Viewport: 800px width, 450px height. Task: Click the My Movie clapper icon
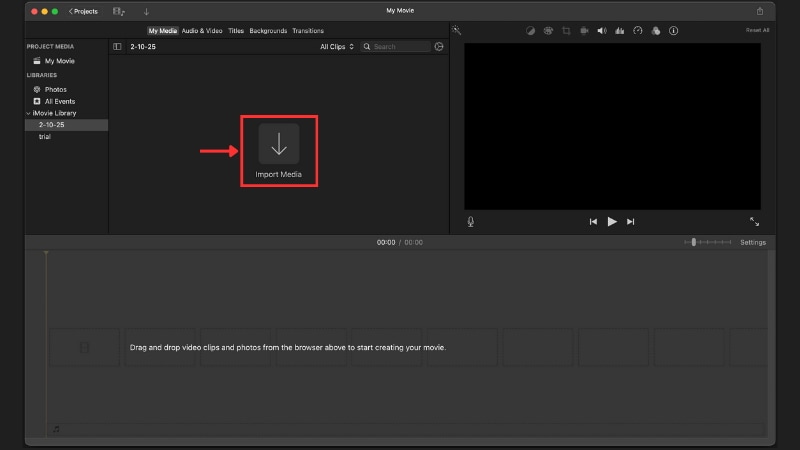tap(37, 61)
